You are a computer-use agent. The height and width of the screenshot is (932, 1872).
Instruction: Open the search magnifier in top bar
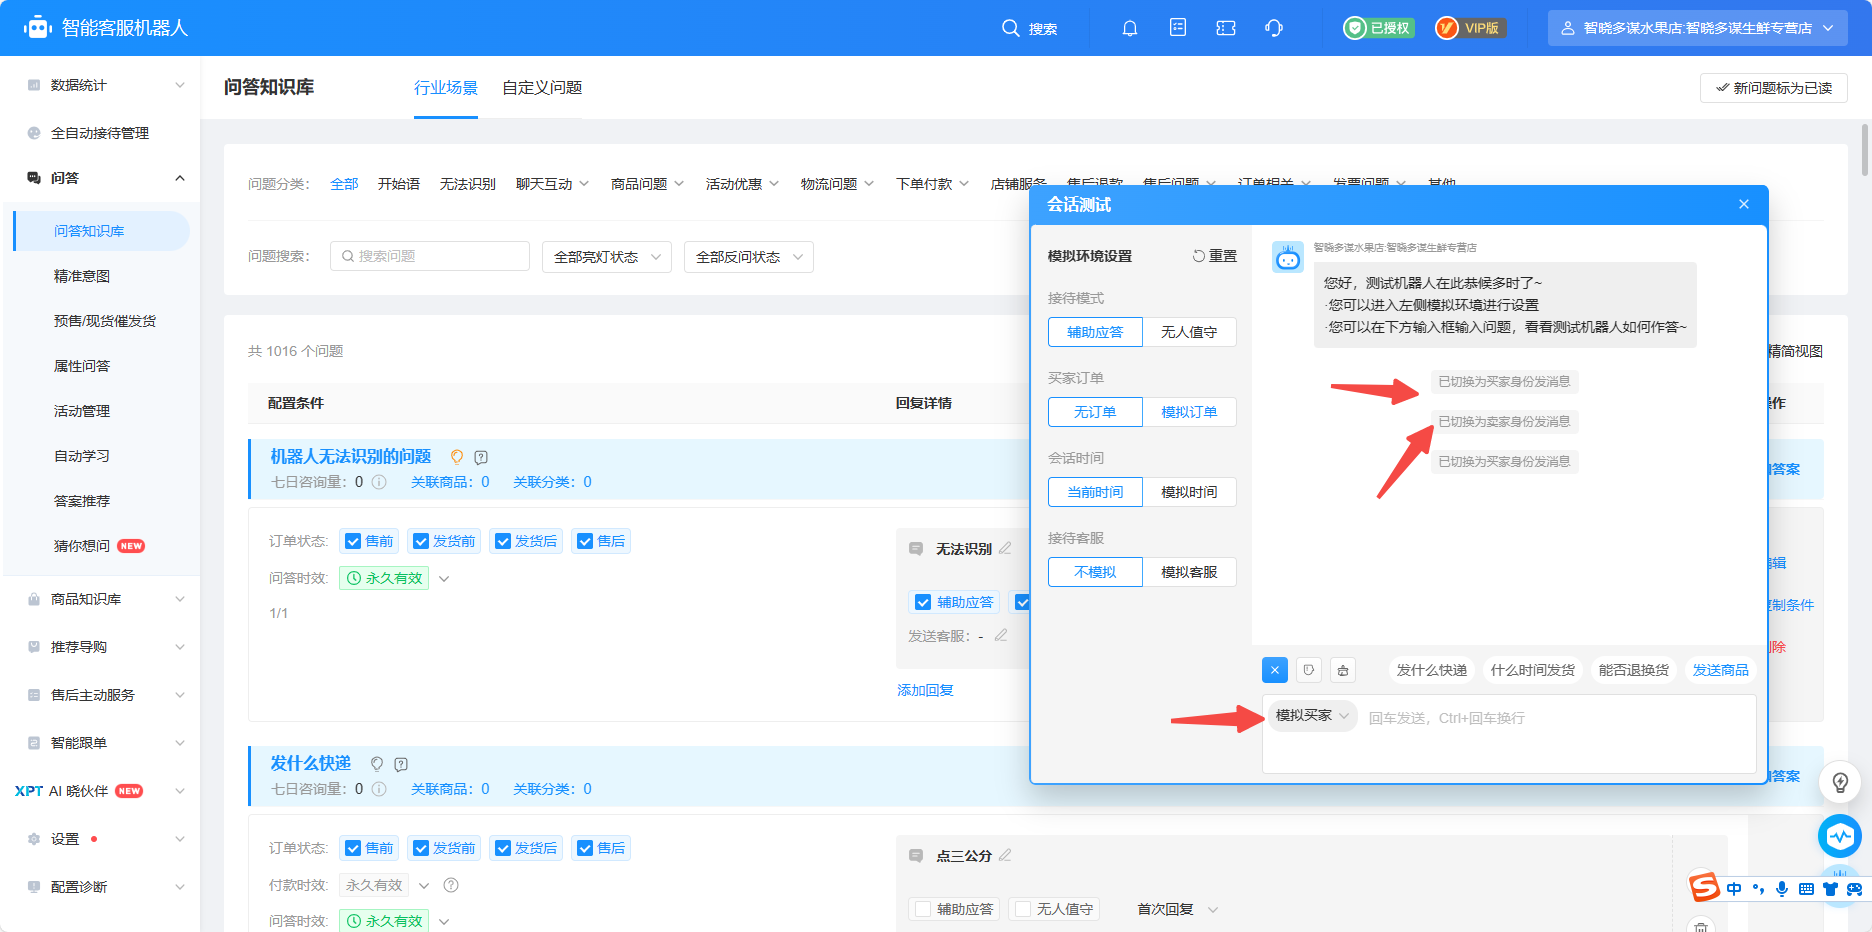1011,28
